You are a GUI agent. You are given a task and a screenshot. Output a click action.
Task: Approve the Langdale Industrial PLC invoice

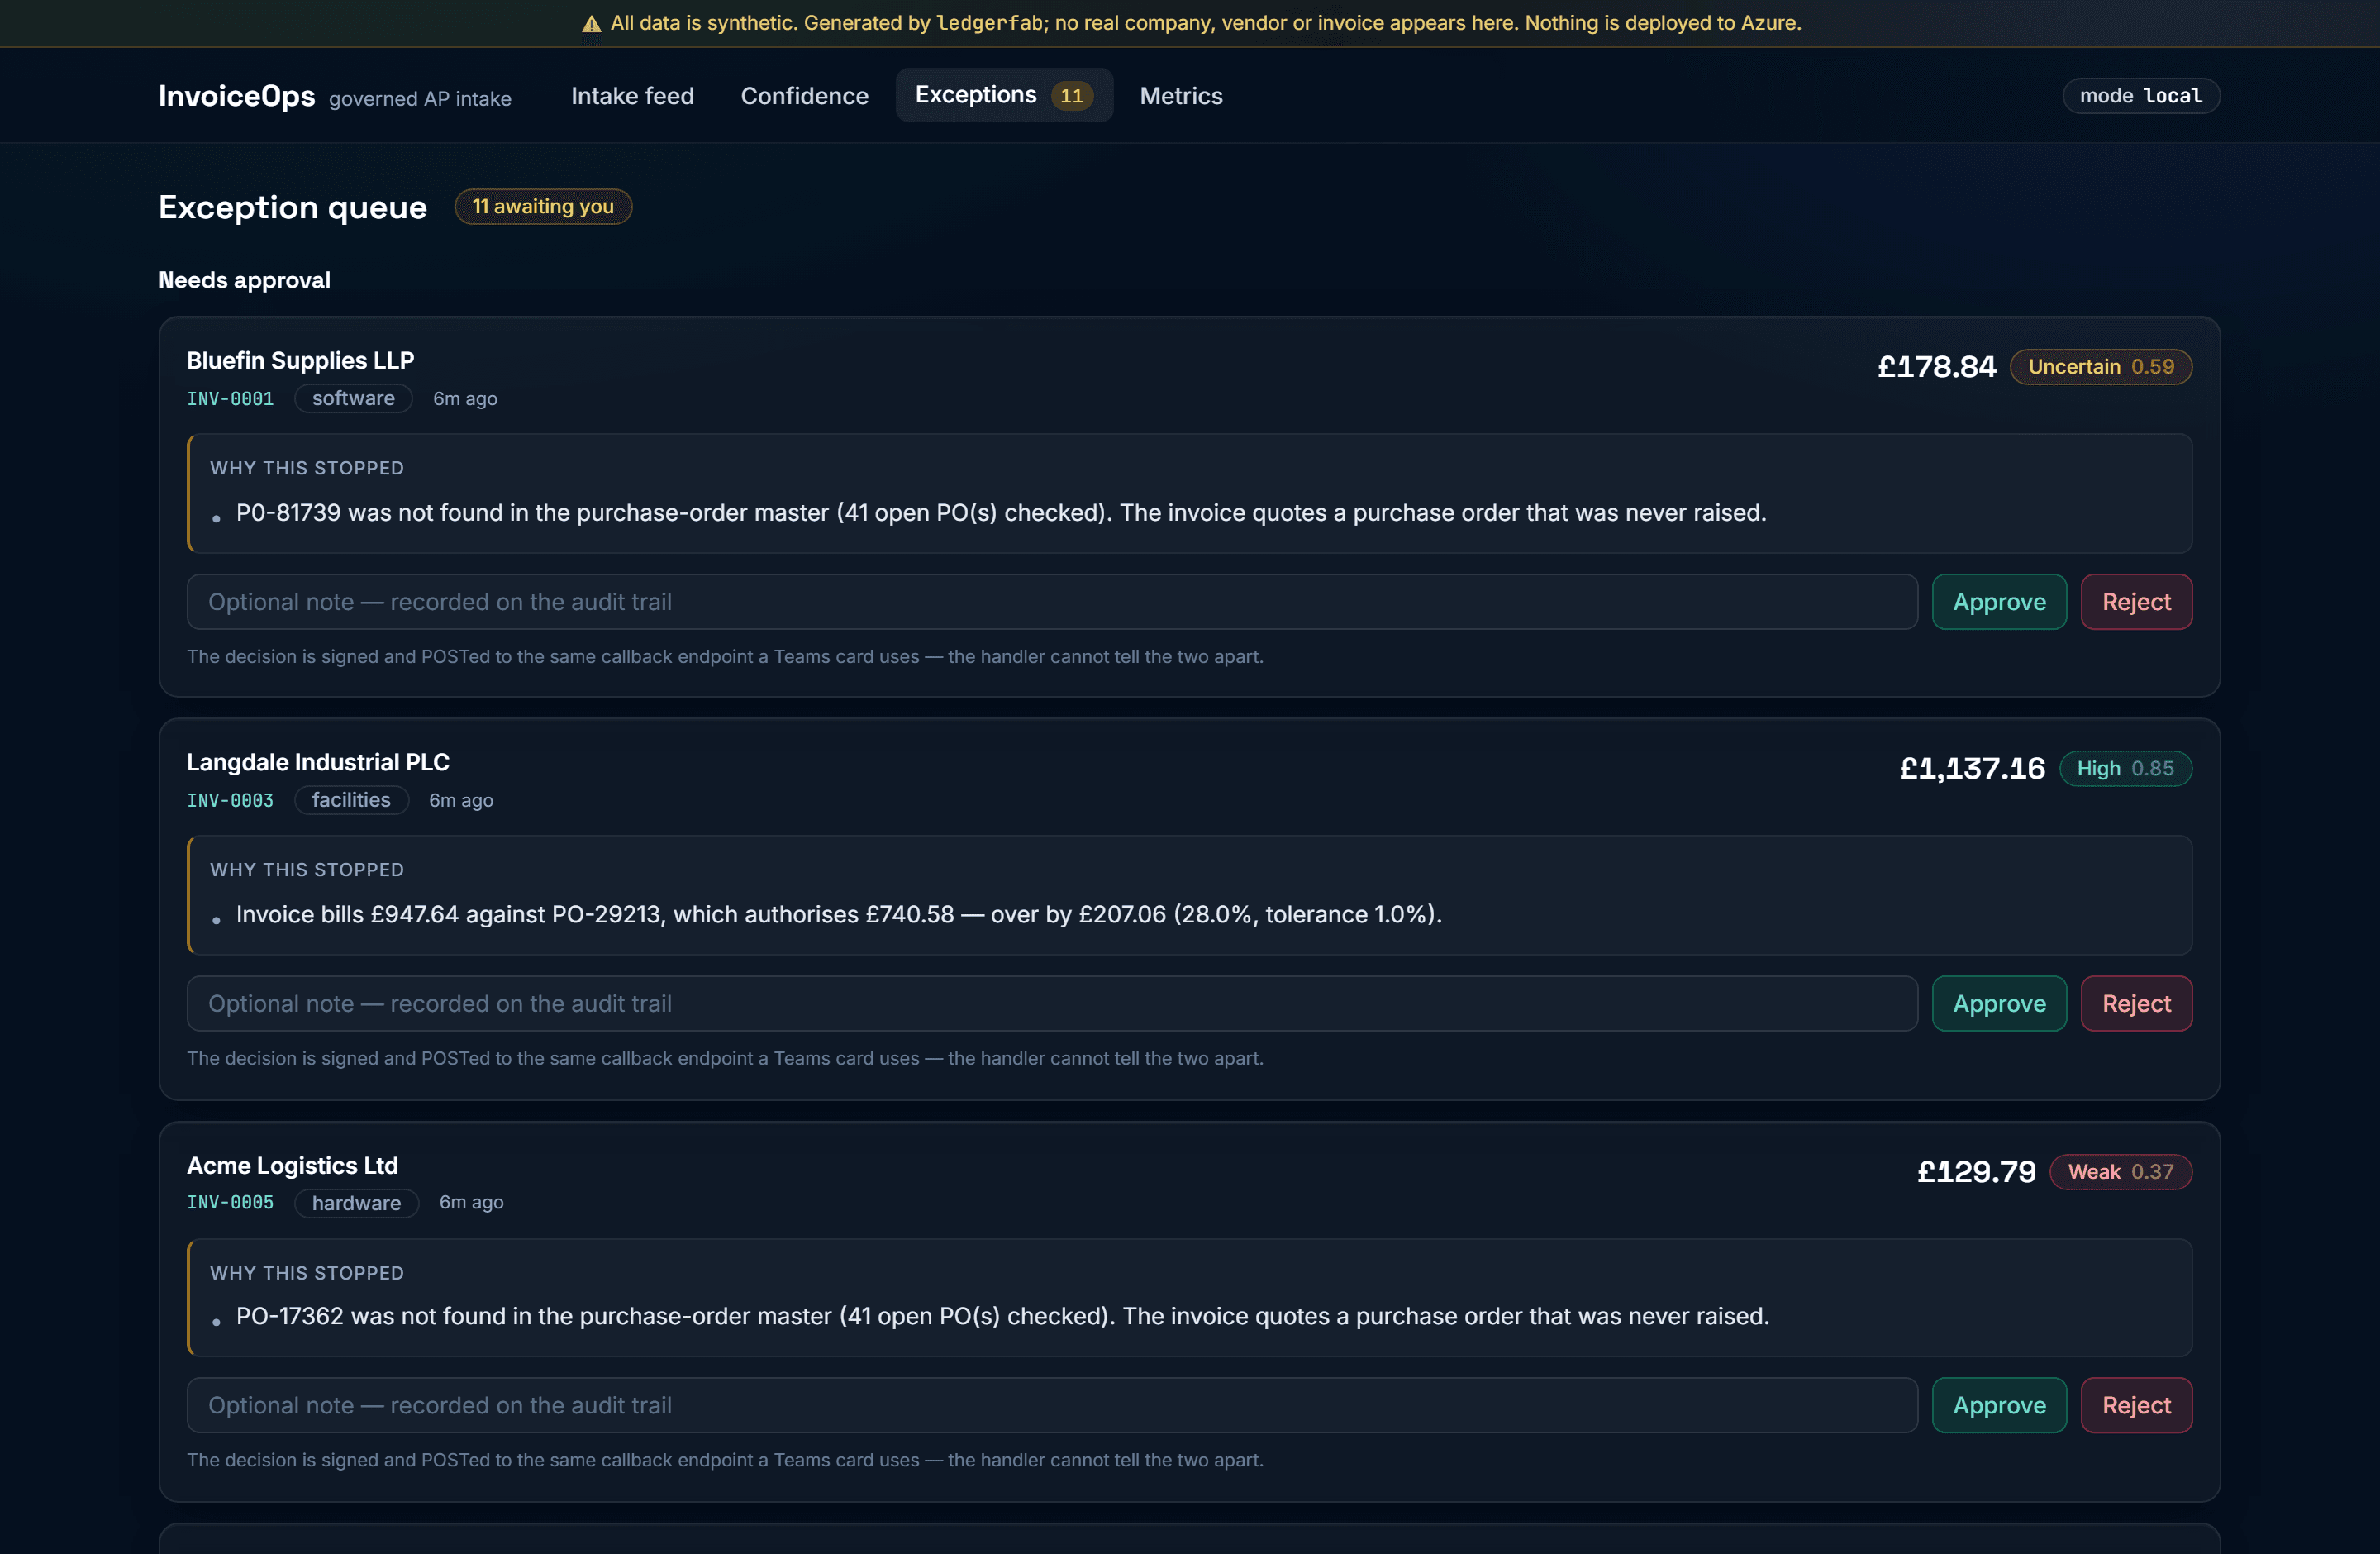click(x=1999, y=1004)
